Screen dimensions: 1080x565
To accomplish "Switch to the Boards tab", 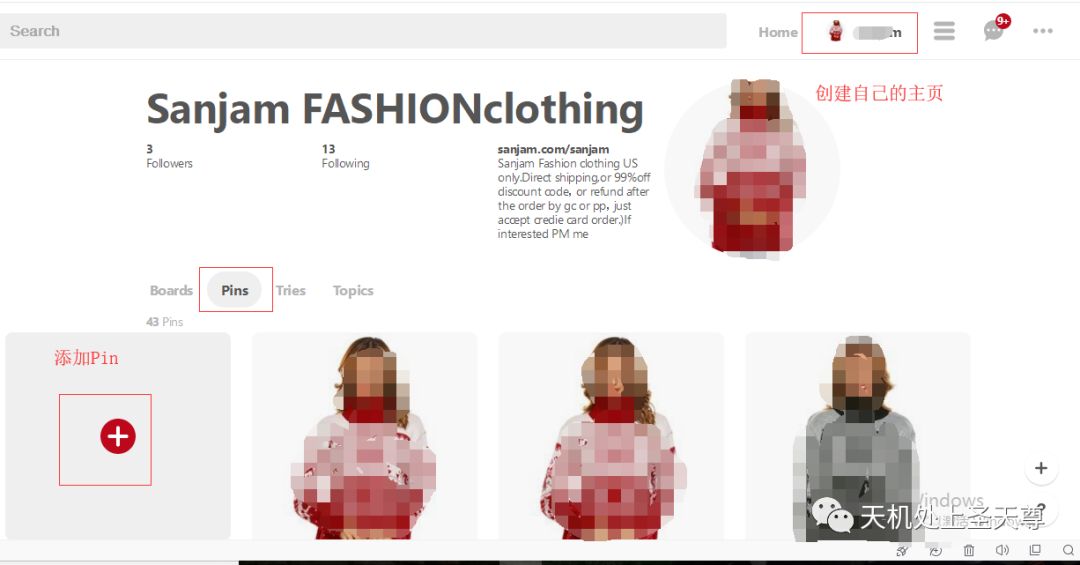I will point(171,290).
